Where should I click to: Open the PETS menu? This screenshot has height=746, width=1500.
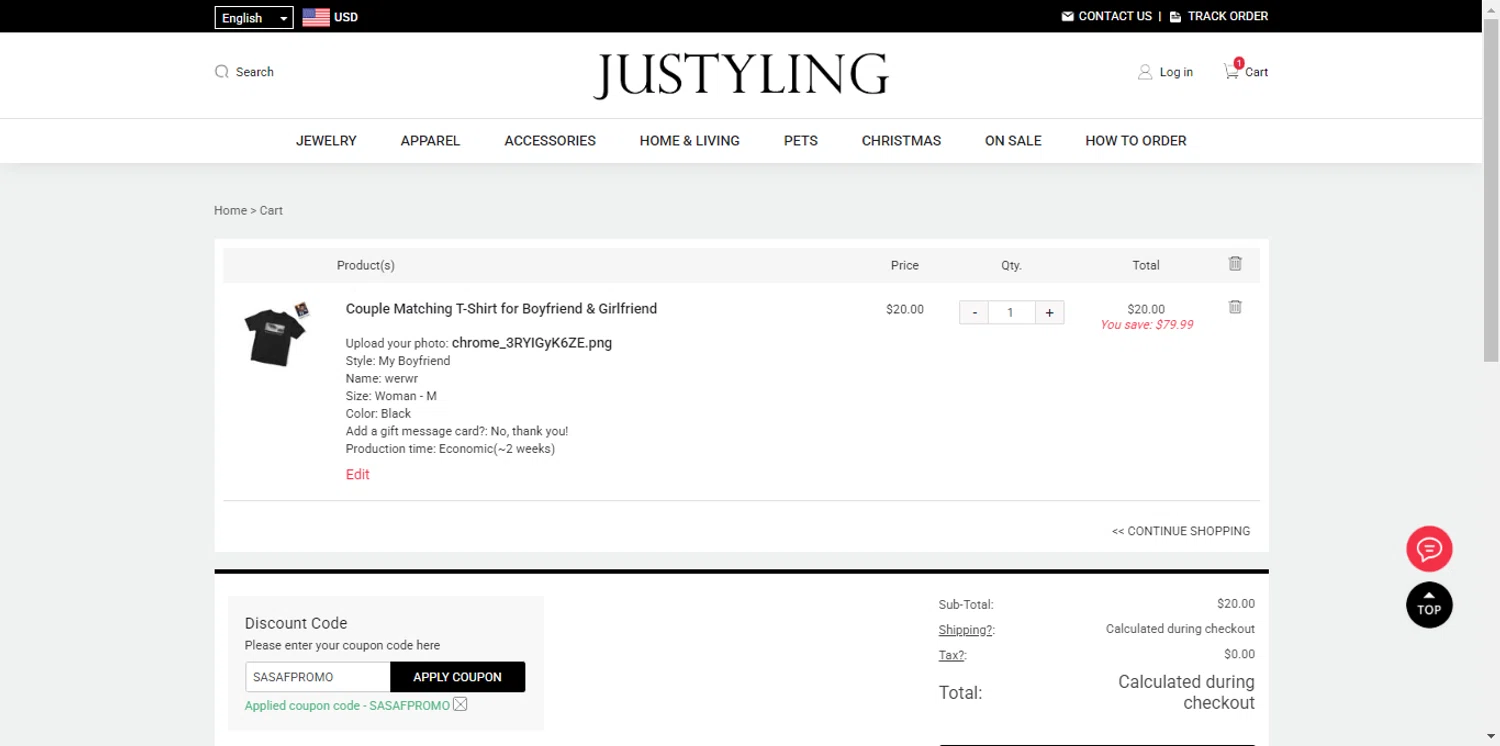[801, 141]
